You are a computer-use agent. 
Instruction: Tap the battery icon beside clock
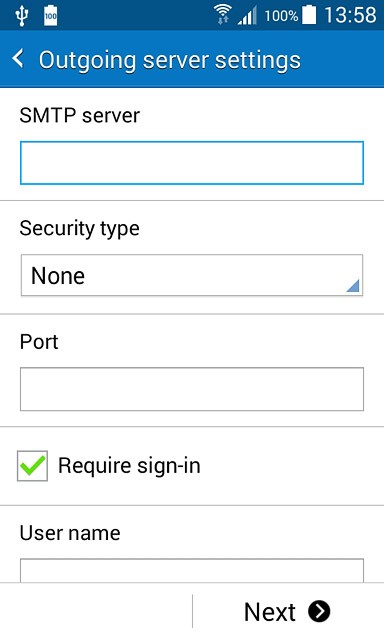click(309, 15)
